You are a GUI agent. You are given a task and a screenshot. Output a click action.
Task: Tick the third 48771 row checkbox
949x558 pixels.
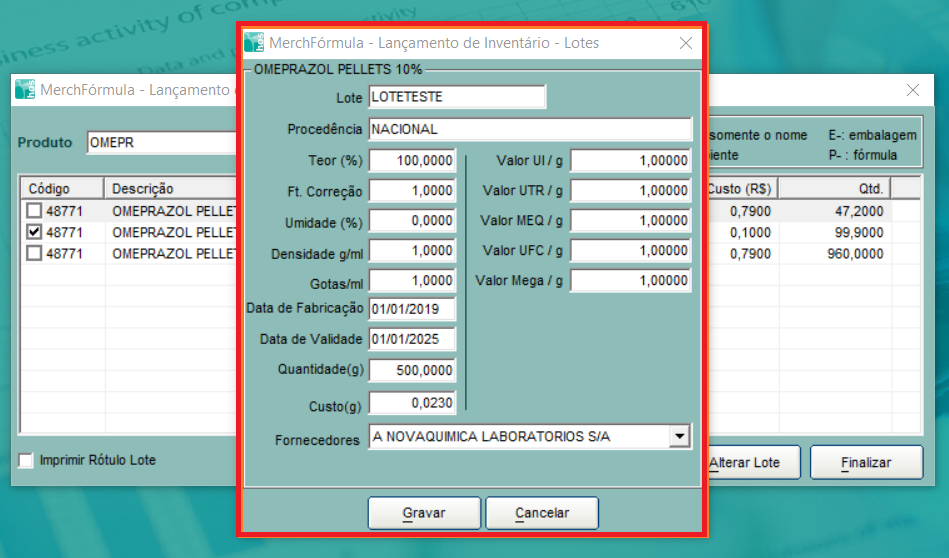click(35, 254)
